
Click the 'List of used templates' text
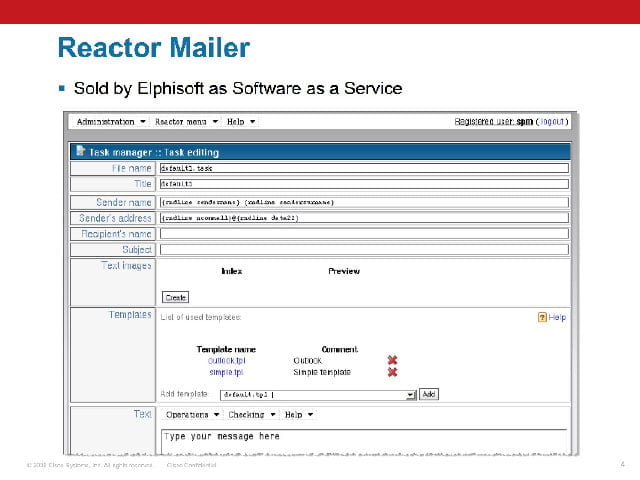tap(200, 317)
